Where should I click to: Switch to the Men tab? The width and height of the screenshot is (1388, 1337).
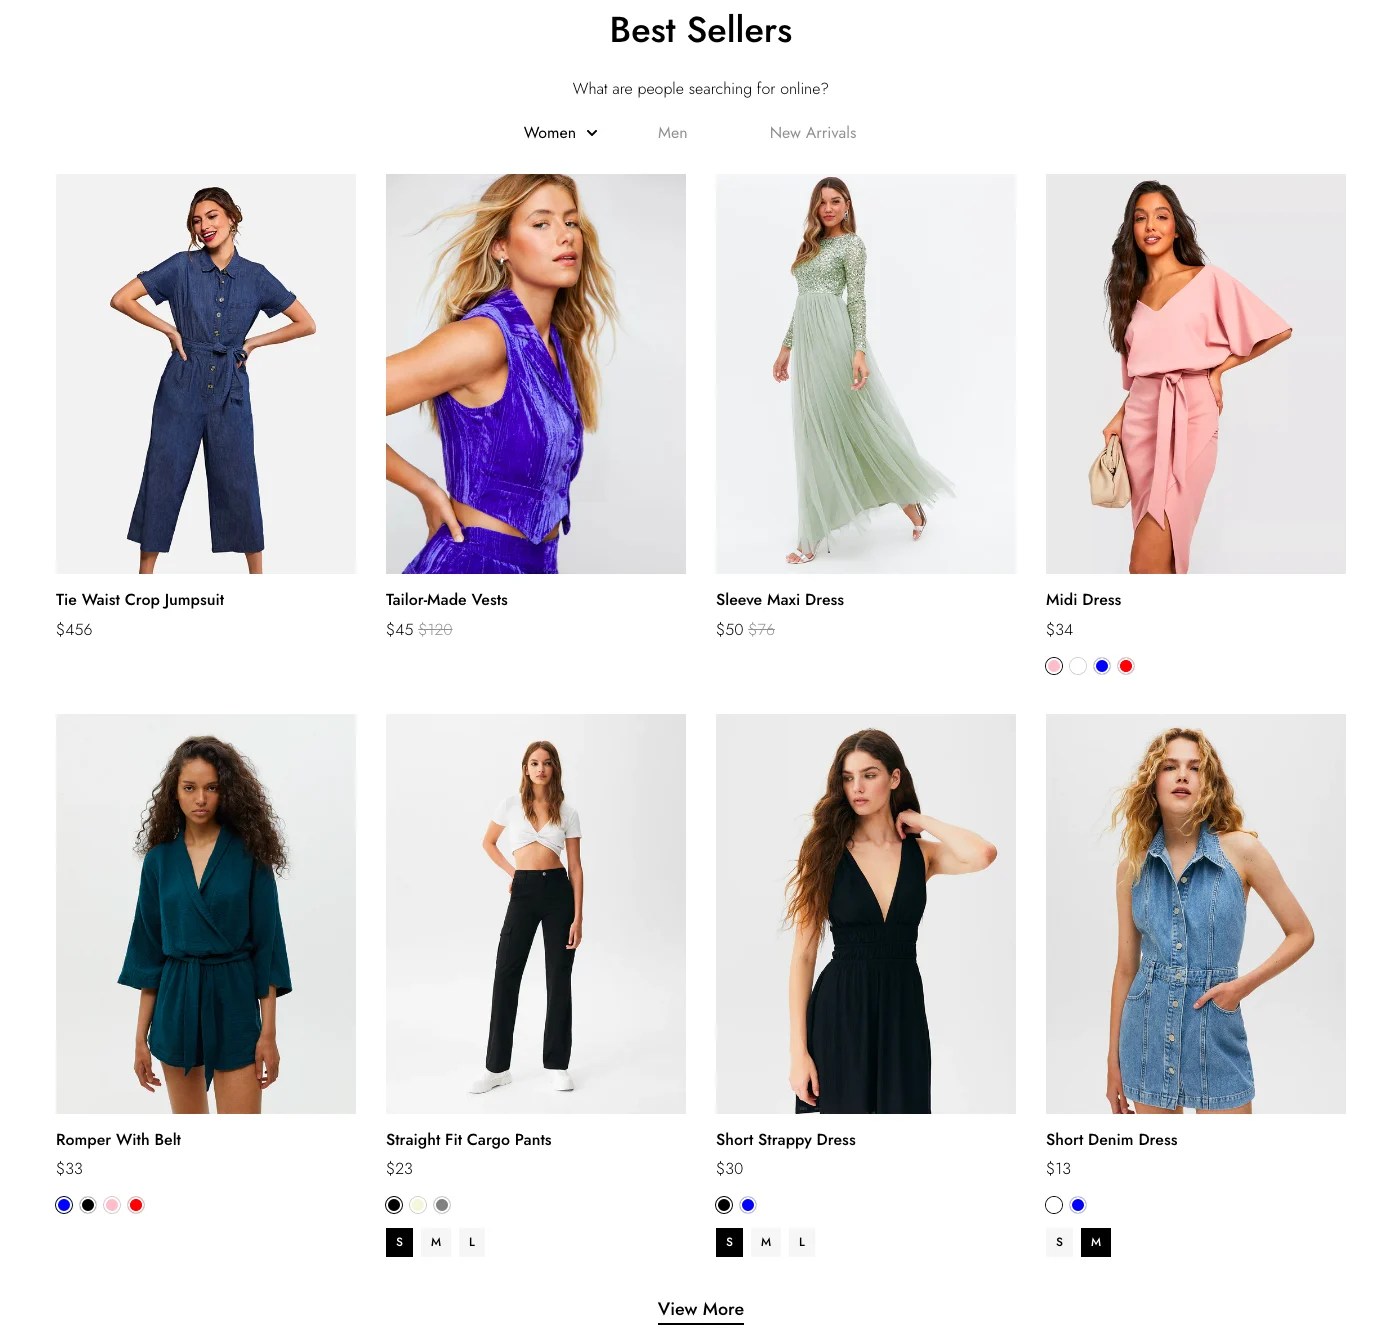coord(672,133)
